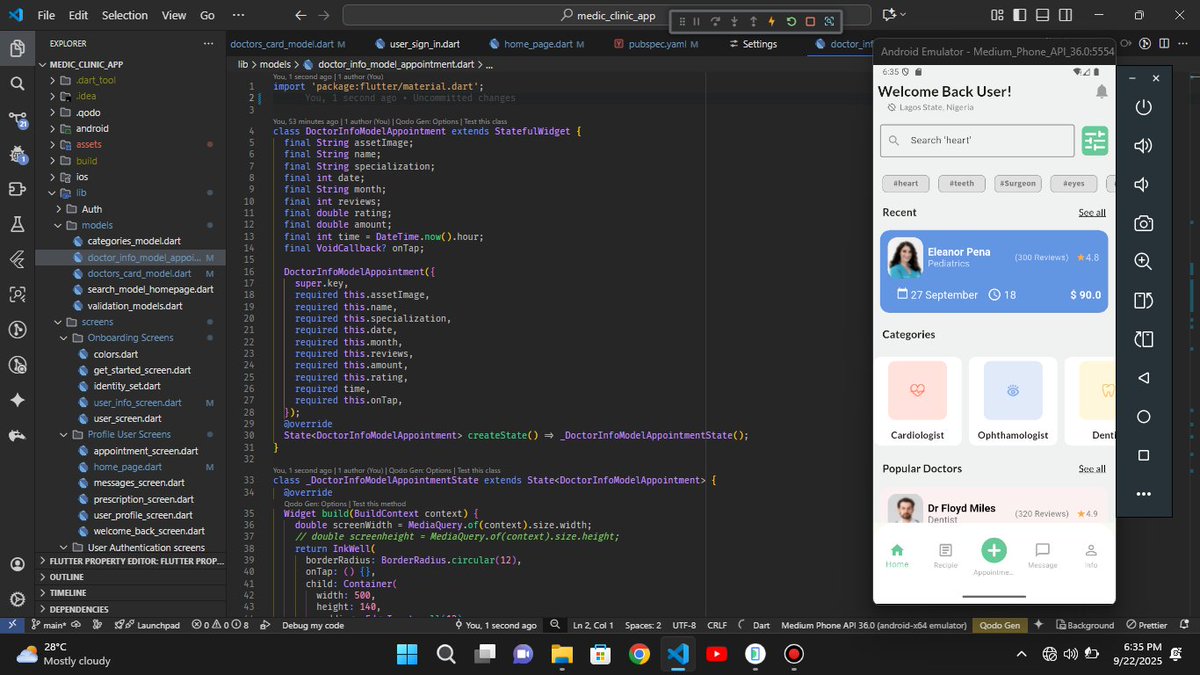Click Qodo Gen in the status bar
This screenshot has height=675, width=1200.
point(1000,625)
